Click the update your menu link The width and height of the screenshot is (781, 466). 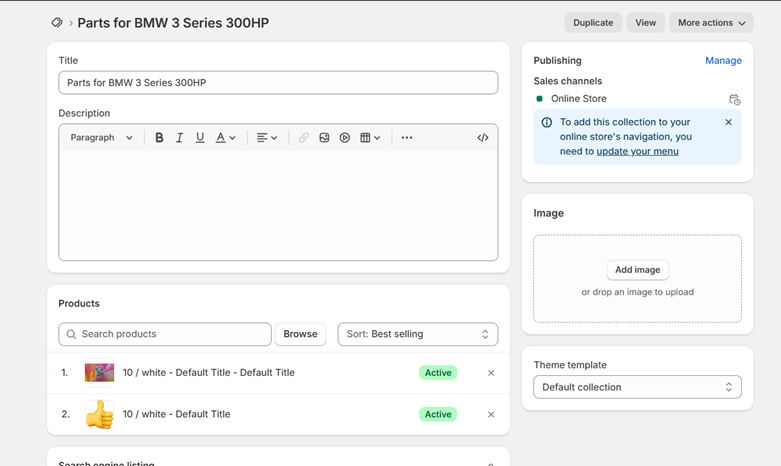click(637, 151)
